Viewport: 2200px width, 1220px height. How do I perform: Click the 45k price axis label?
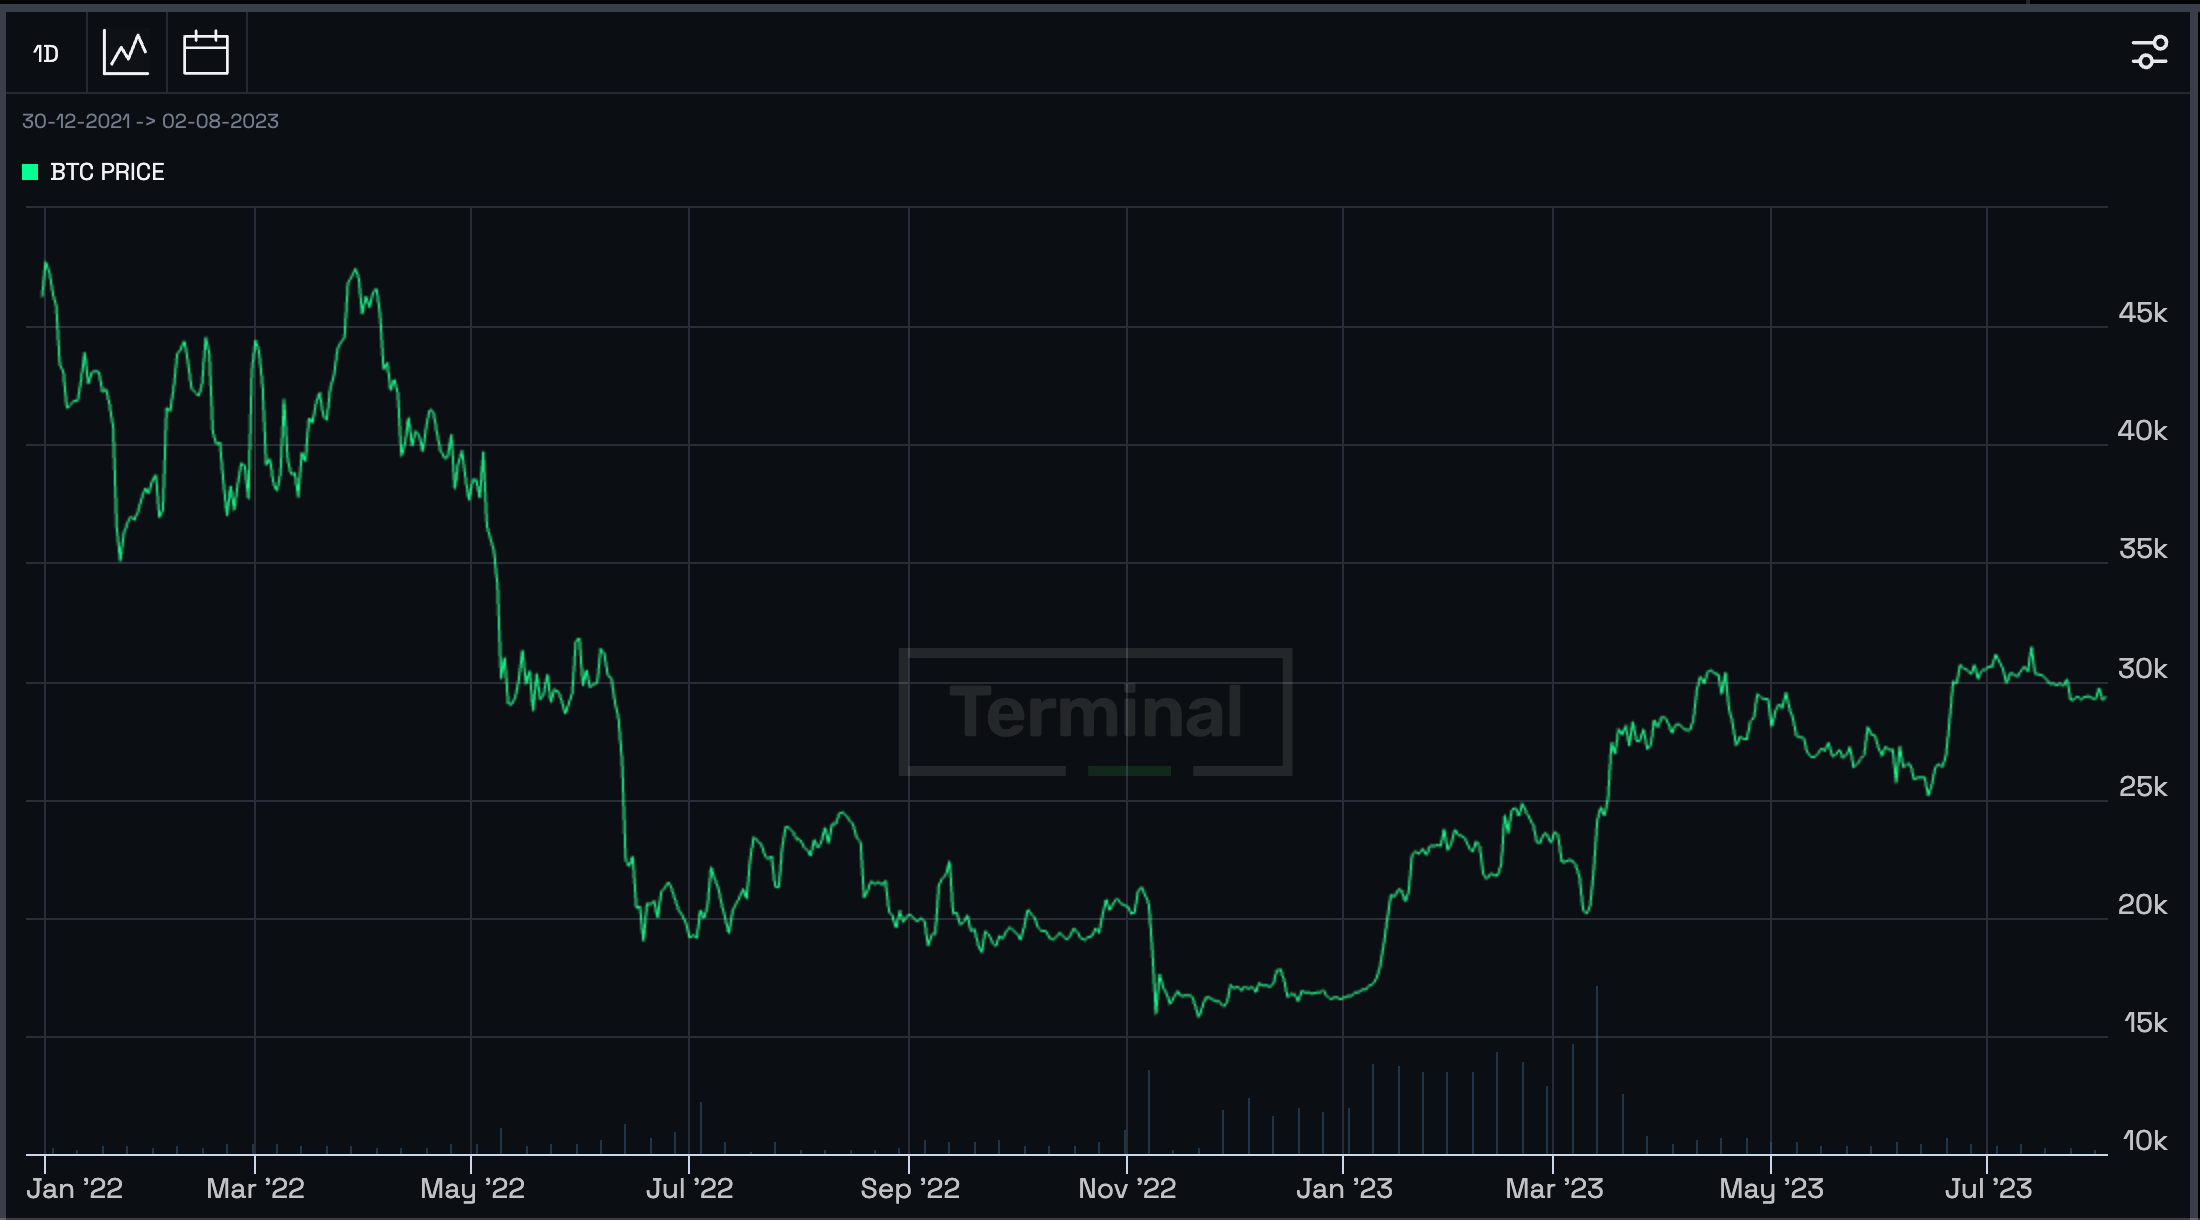[2142, 313]
